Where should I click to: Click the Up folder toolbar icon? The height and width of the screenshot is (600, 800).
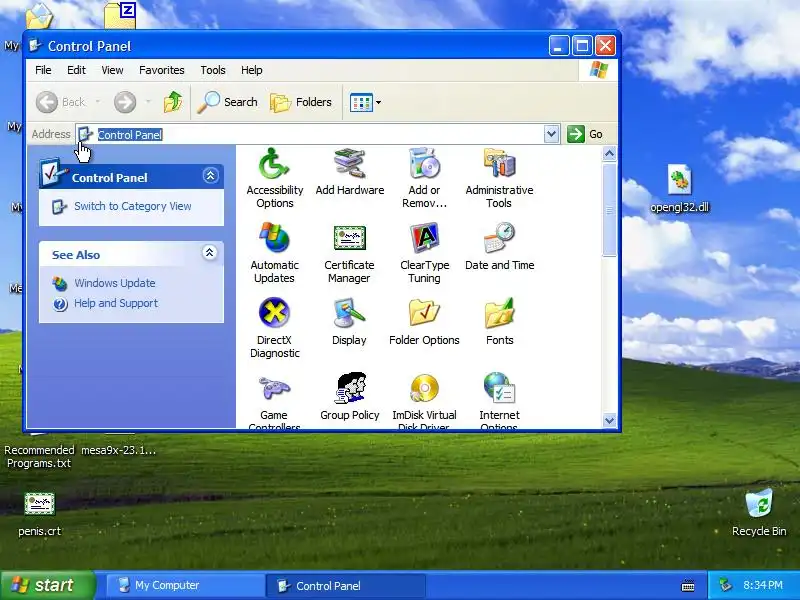[x=173, y=102]
